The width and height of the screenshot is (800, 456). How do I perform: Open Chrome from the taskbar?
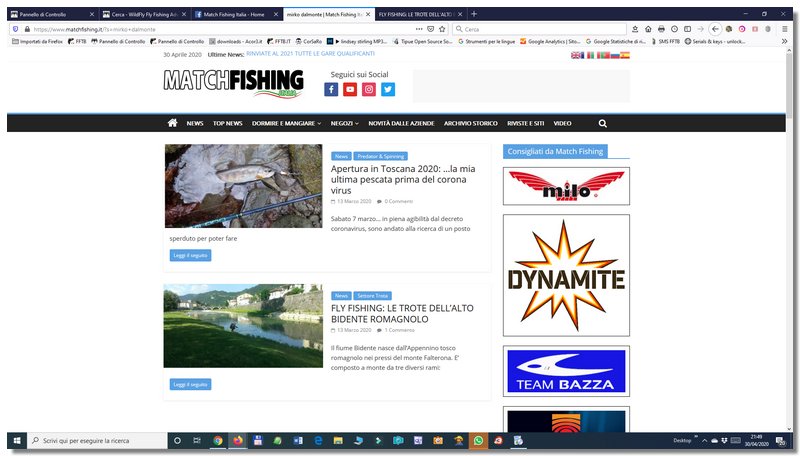coord(218,440)
